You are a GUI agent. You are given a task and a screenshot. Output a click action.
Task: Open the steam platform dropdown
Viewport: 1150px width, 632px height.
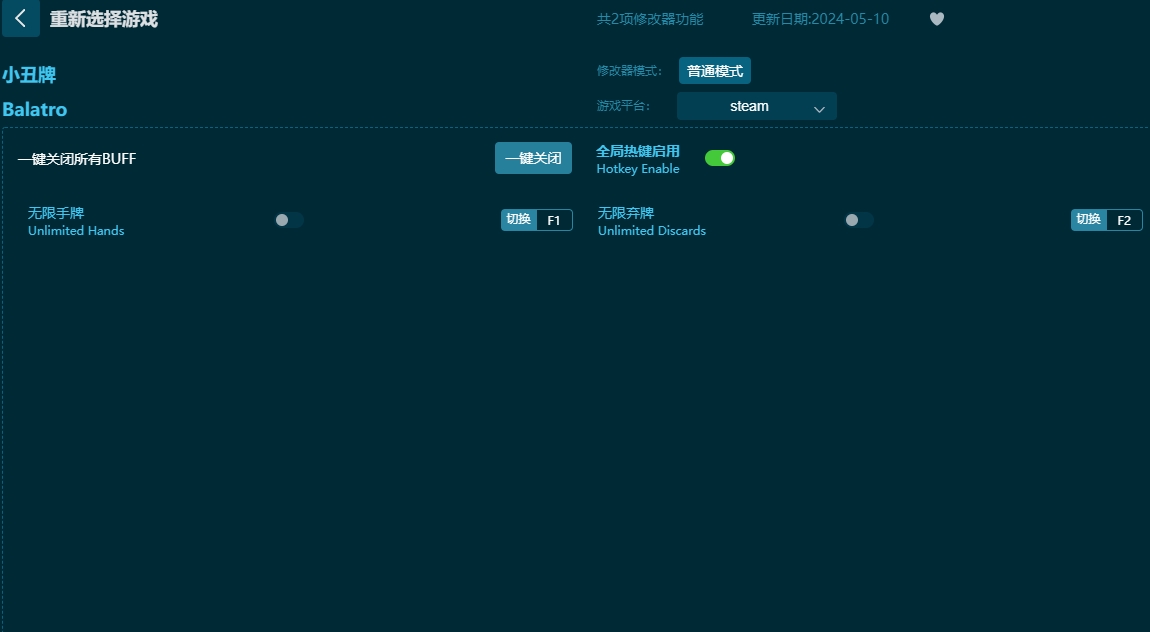click(756, 106)
